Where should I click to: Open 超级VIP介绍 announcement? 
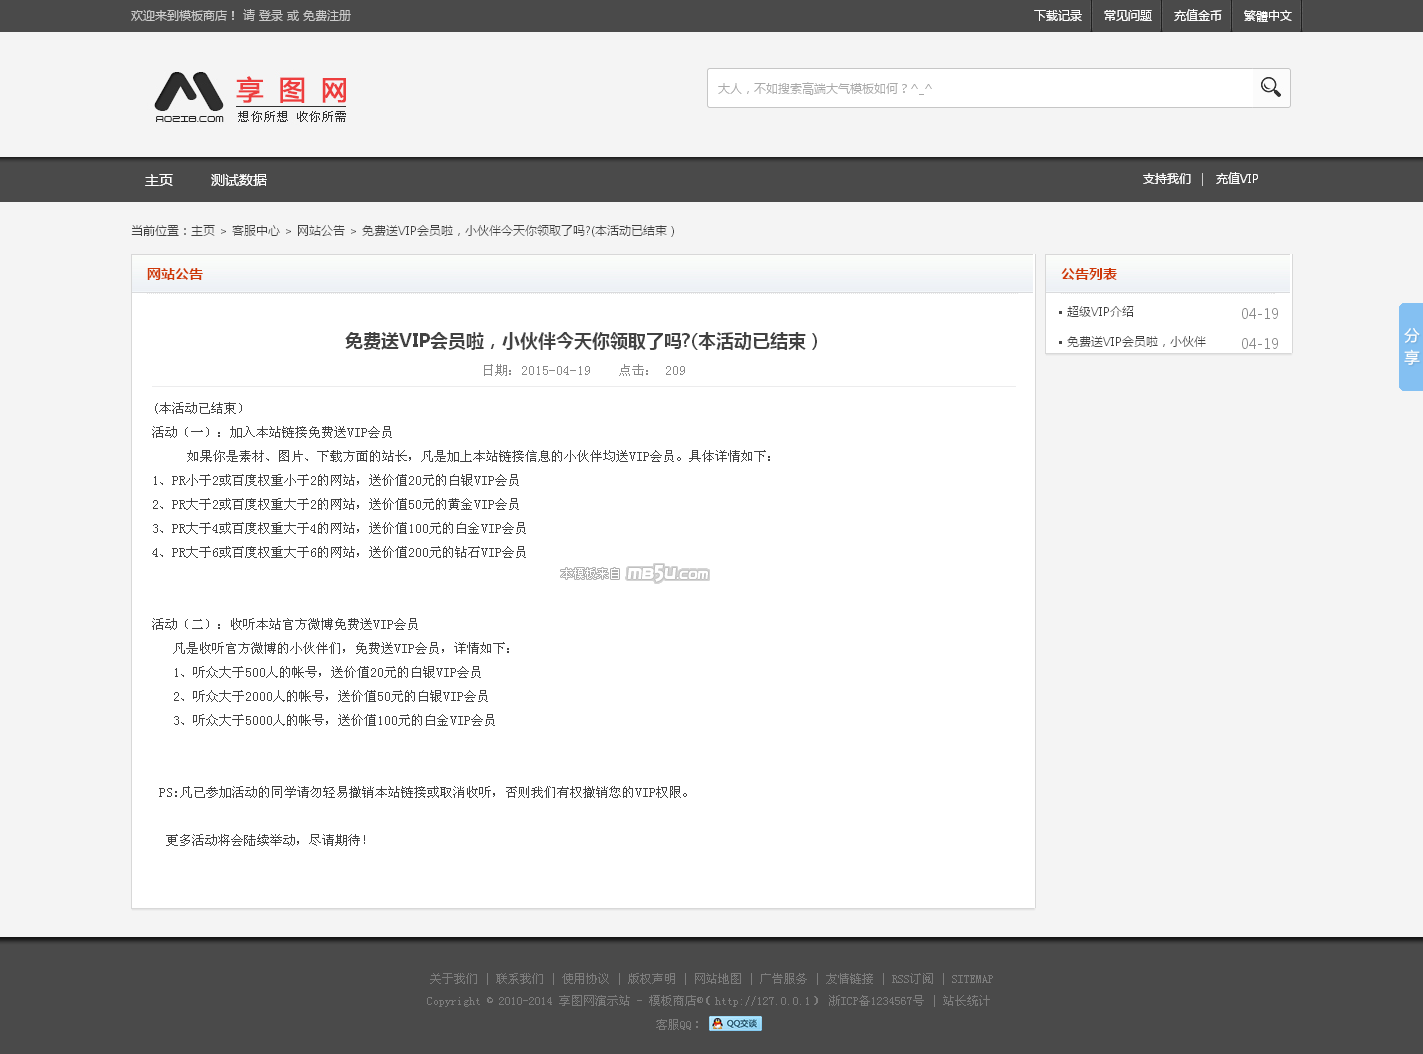(1100, 312)
